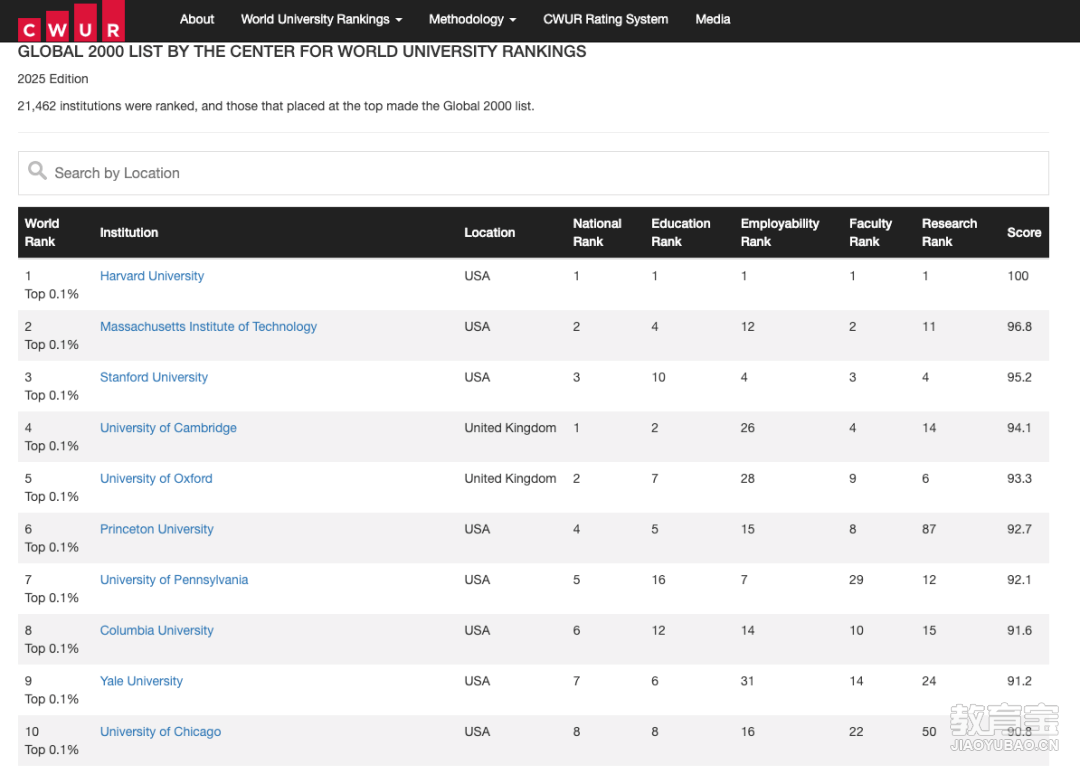Open Yale University link
Screen dimensions: 1080x774
142,681
